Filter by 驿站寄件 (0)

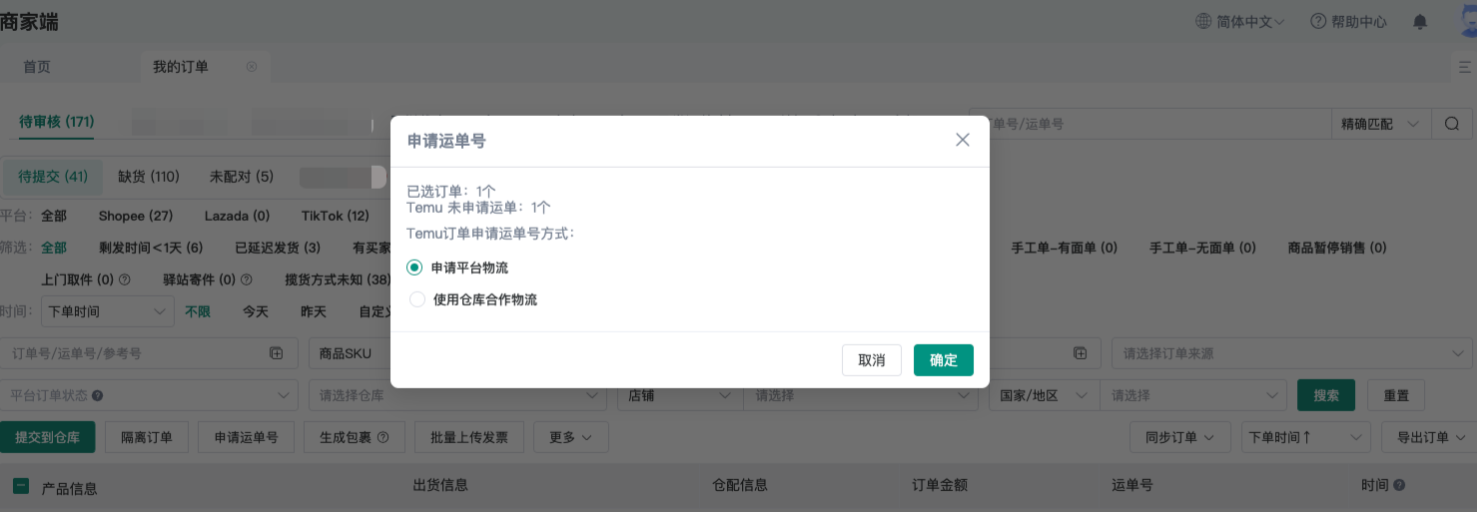[x=199, y=280]
